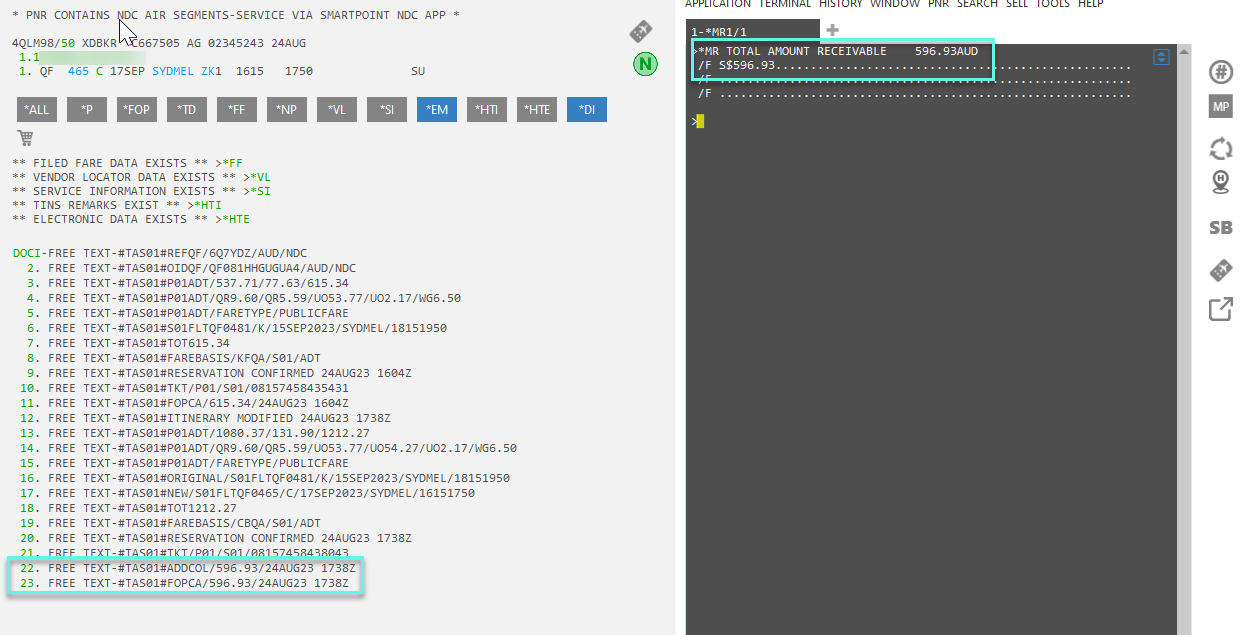The height and width of the screenshot is (635, 1247).
Task: Open the SEARCH menu
Action: (977, 4)
